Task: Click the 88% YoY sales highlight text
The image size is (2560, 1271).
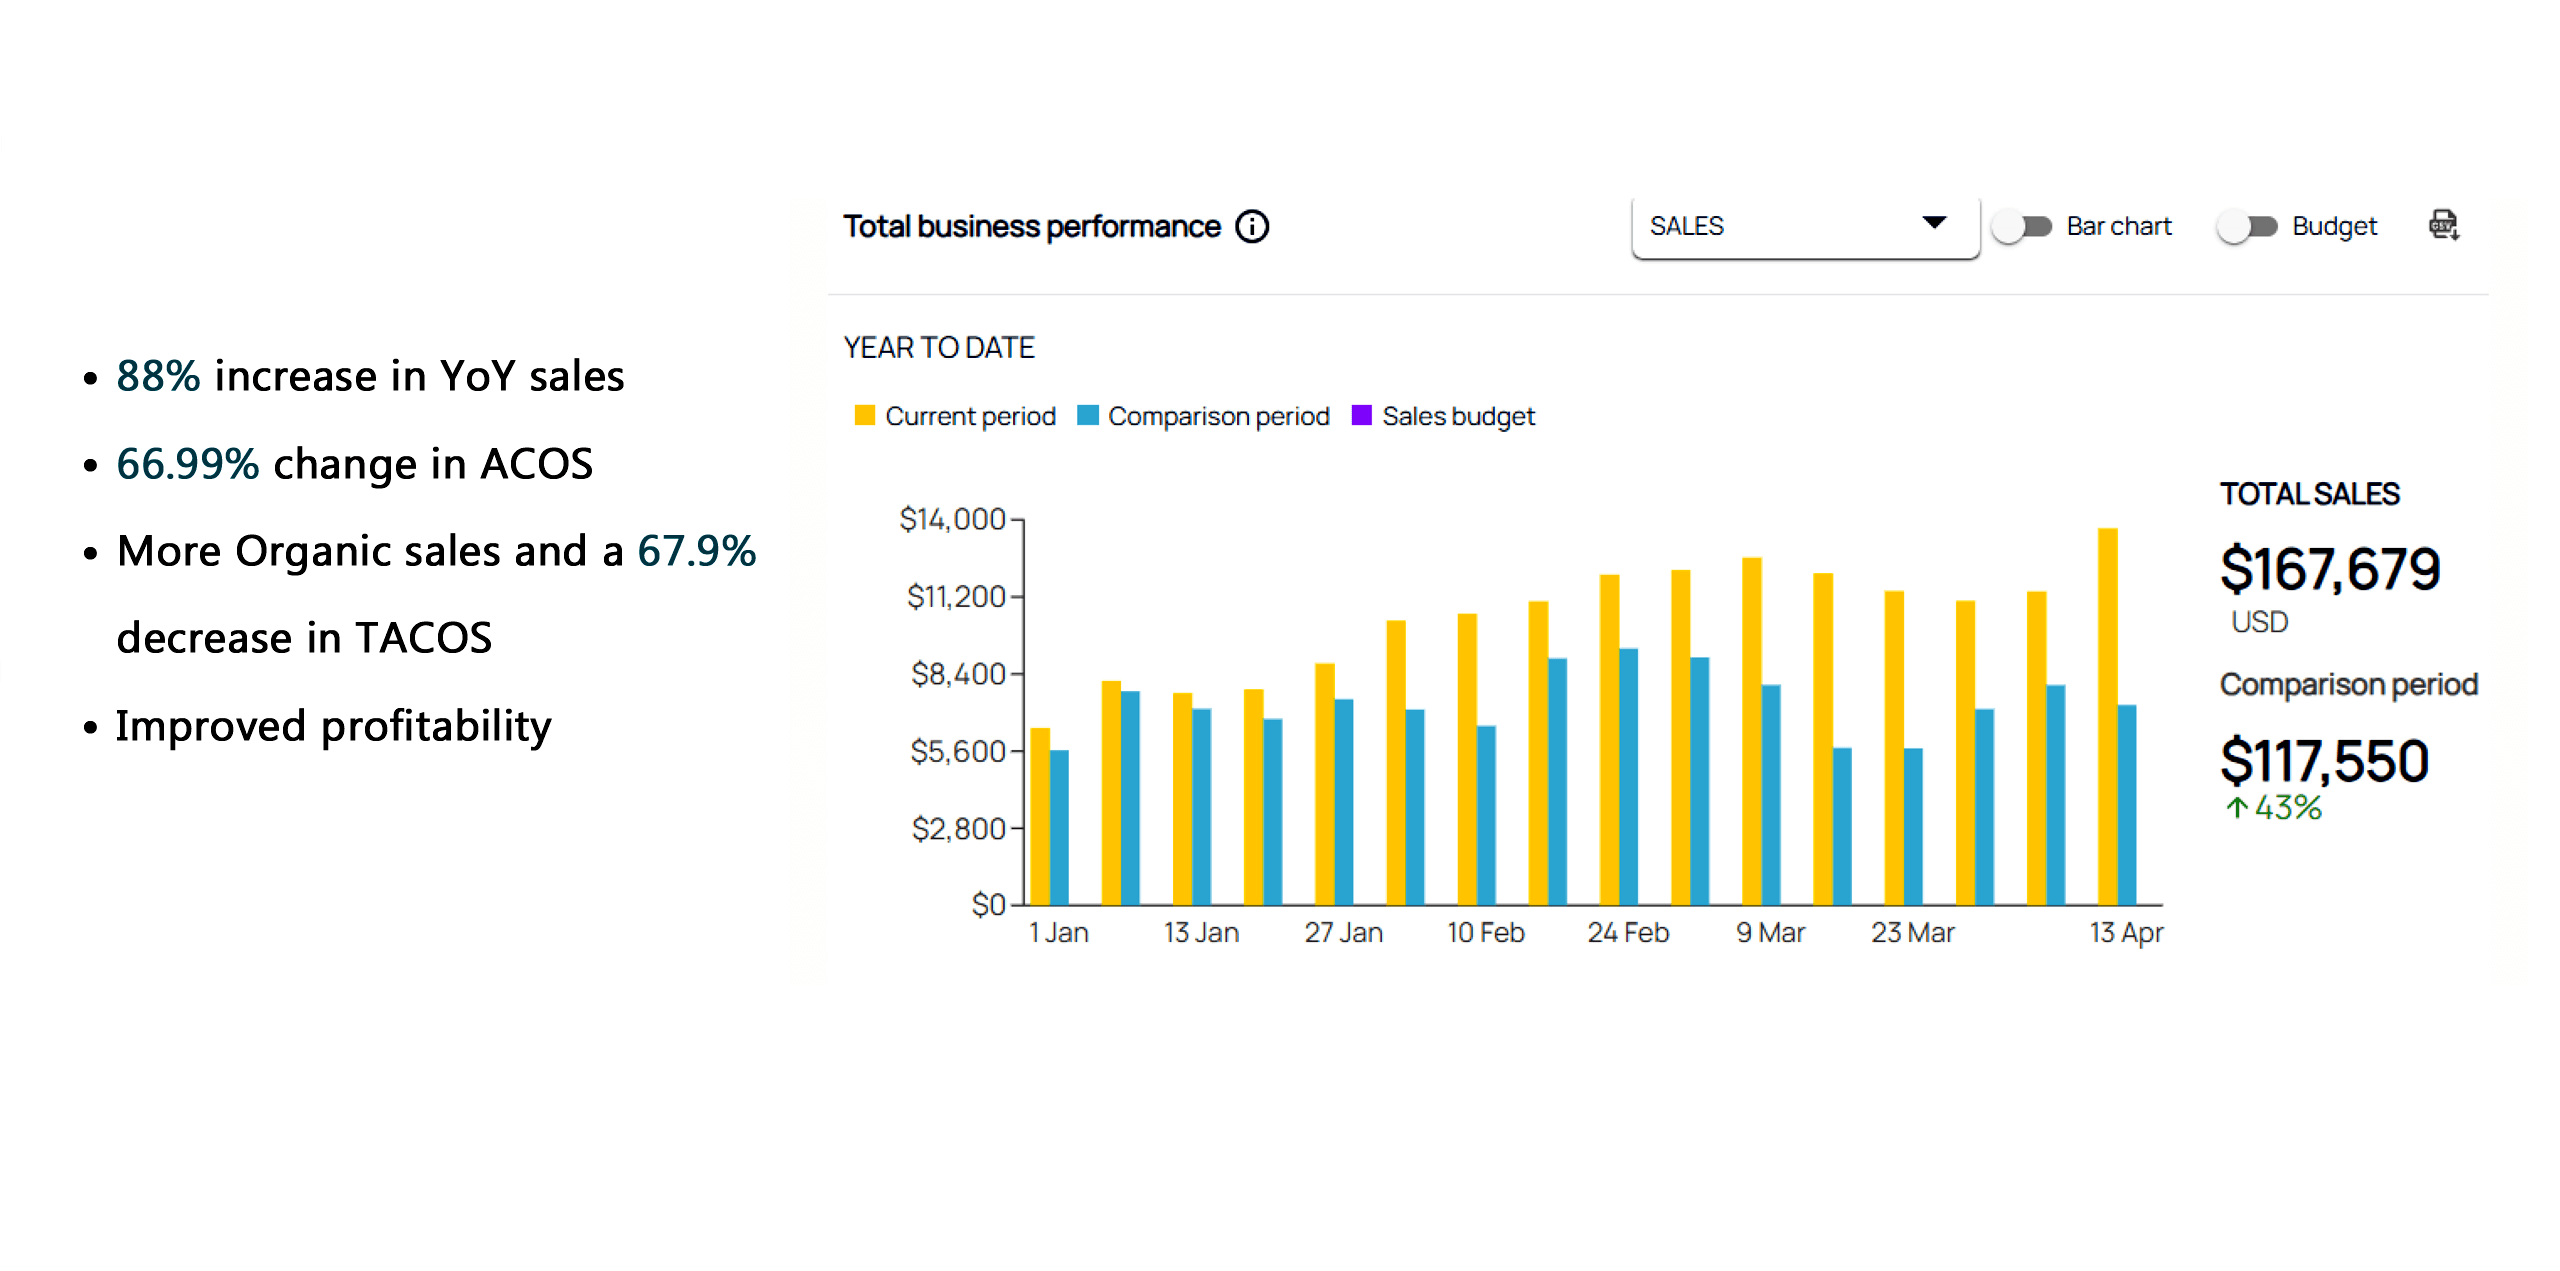Action: (158, 377)
